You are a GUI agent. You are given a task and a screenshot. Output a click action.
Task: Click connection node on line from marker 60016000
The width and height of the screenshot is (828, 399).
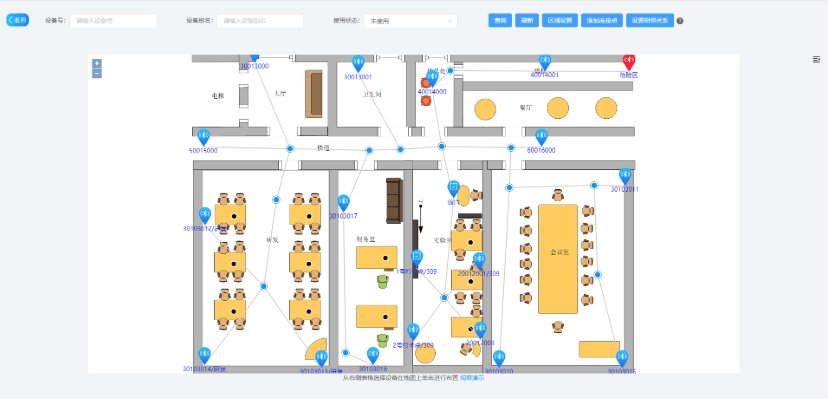tap(511, 148)
